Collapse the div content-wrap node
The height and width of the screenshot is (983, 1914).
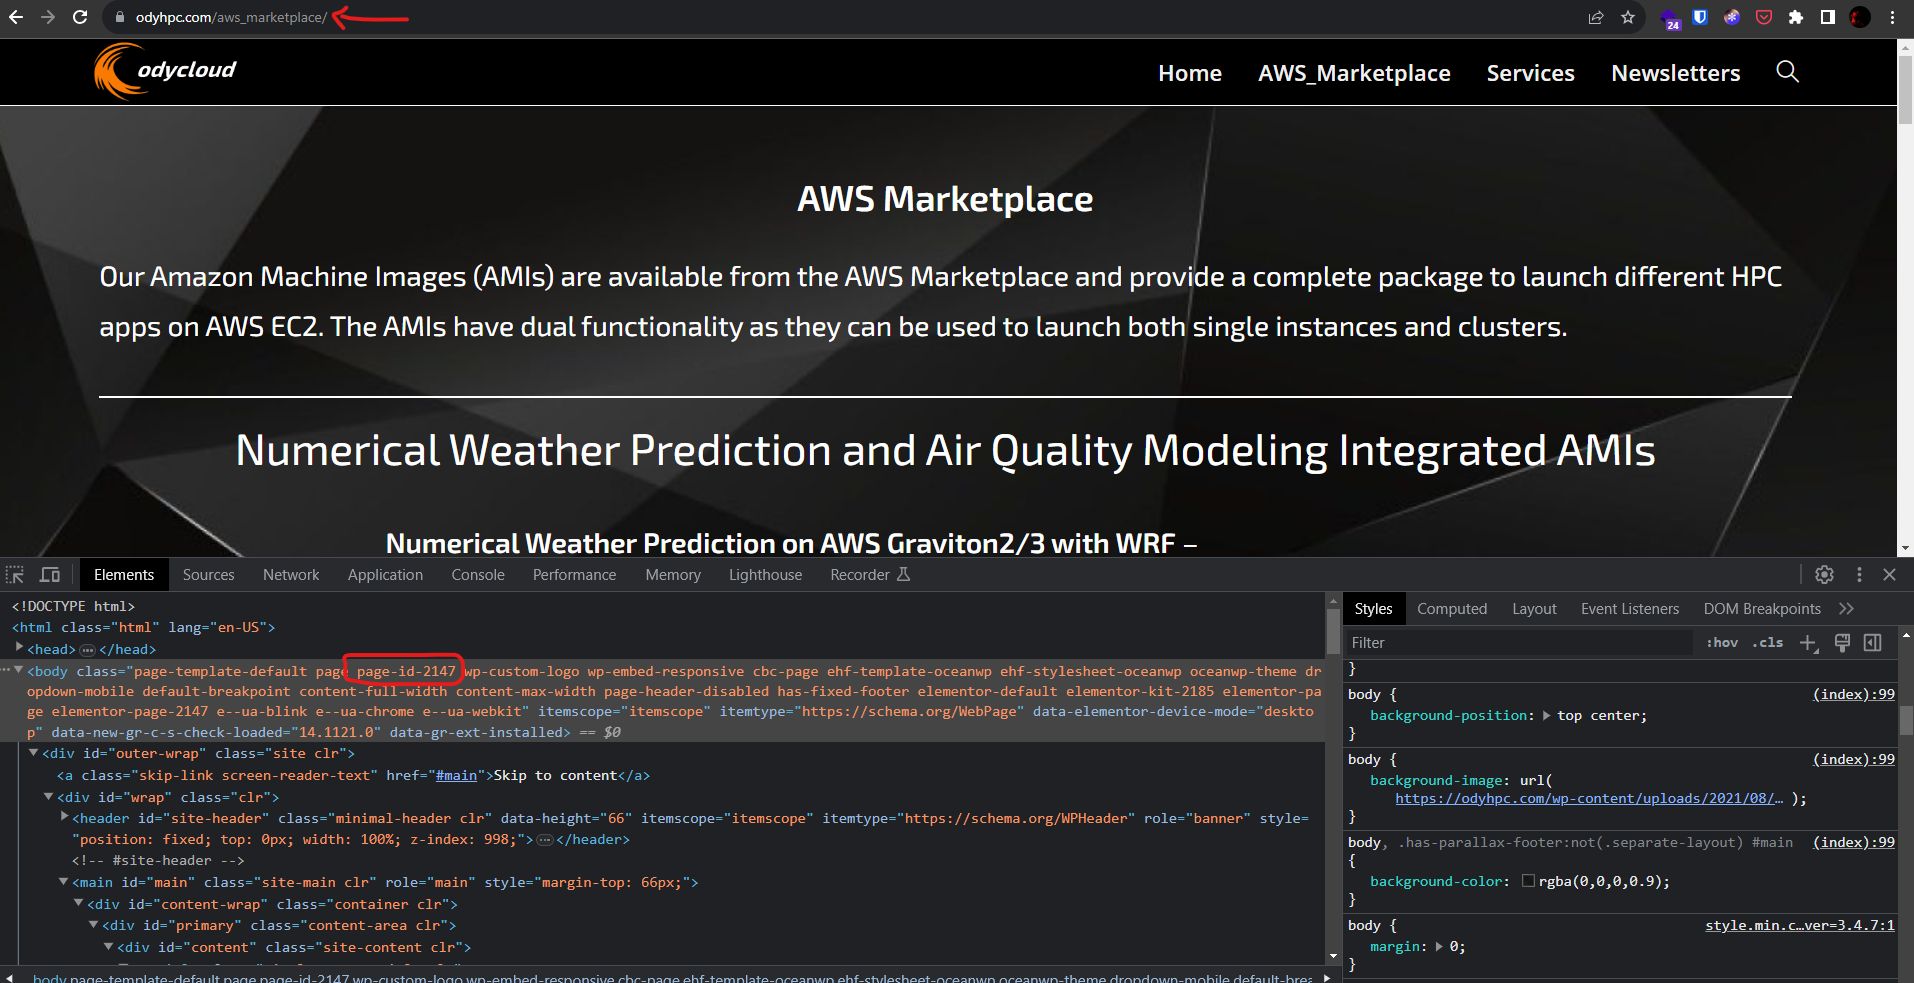point(79,904)
